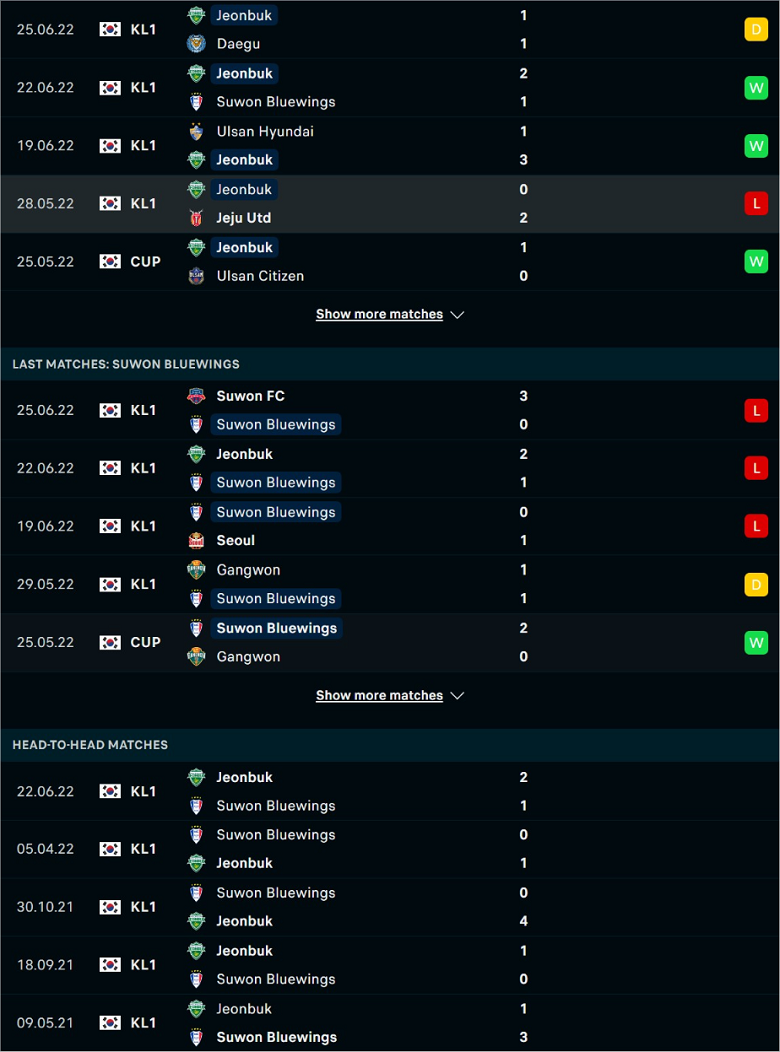Click the red L badge for Jeju Utd match
This screenshot has width=780, height=1052.
pos(756,203)
